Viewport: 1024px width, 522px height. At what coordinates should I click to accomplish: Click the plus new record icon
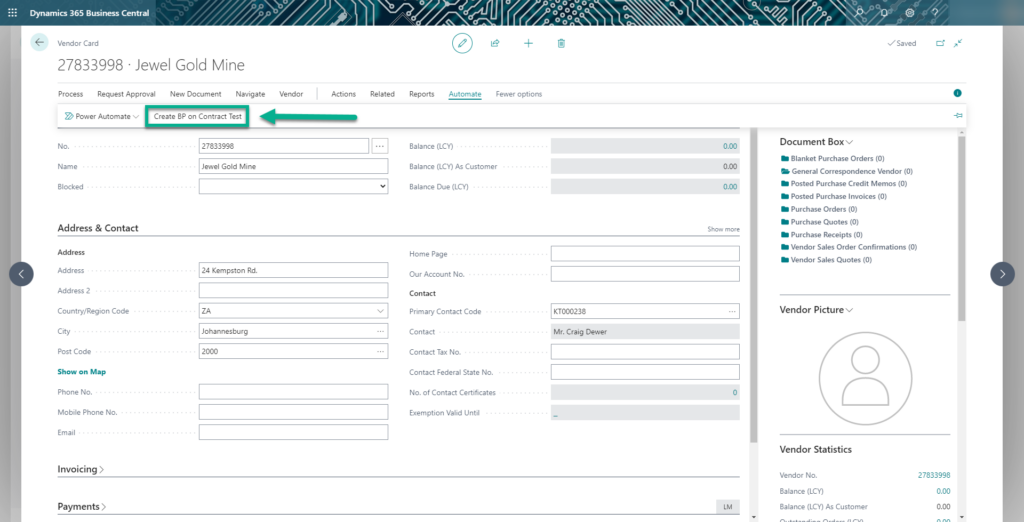[528, 43]
